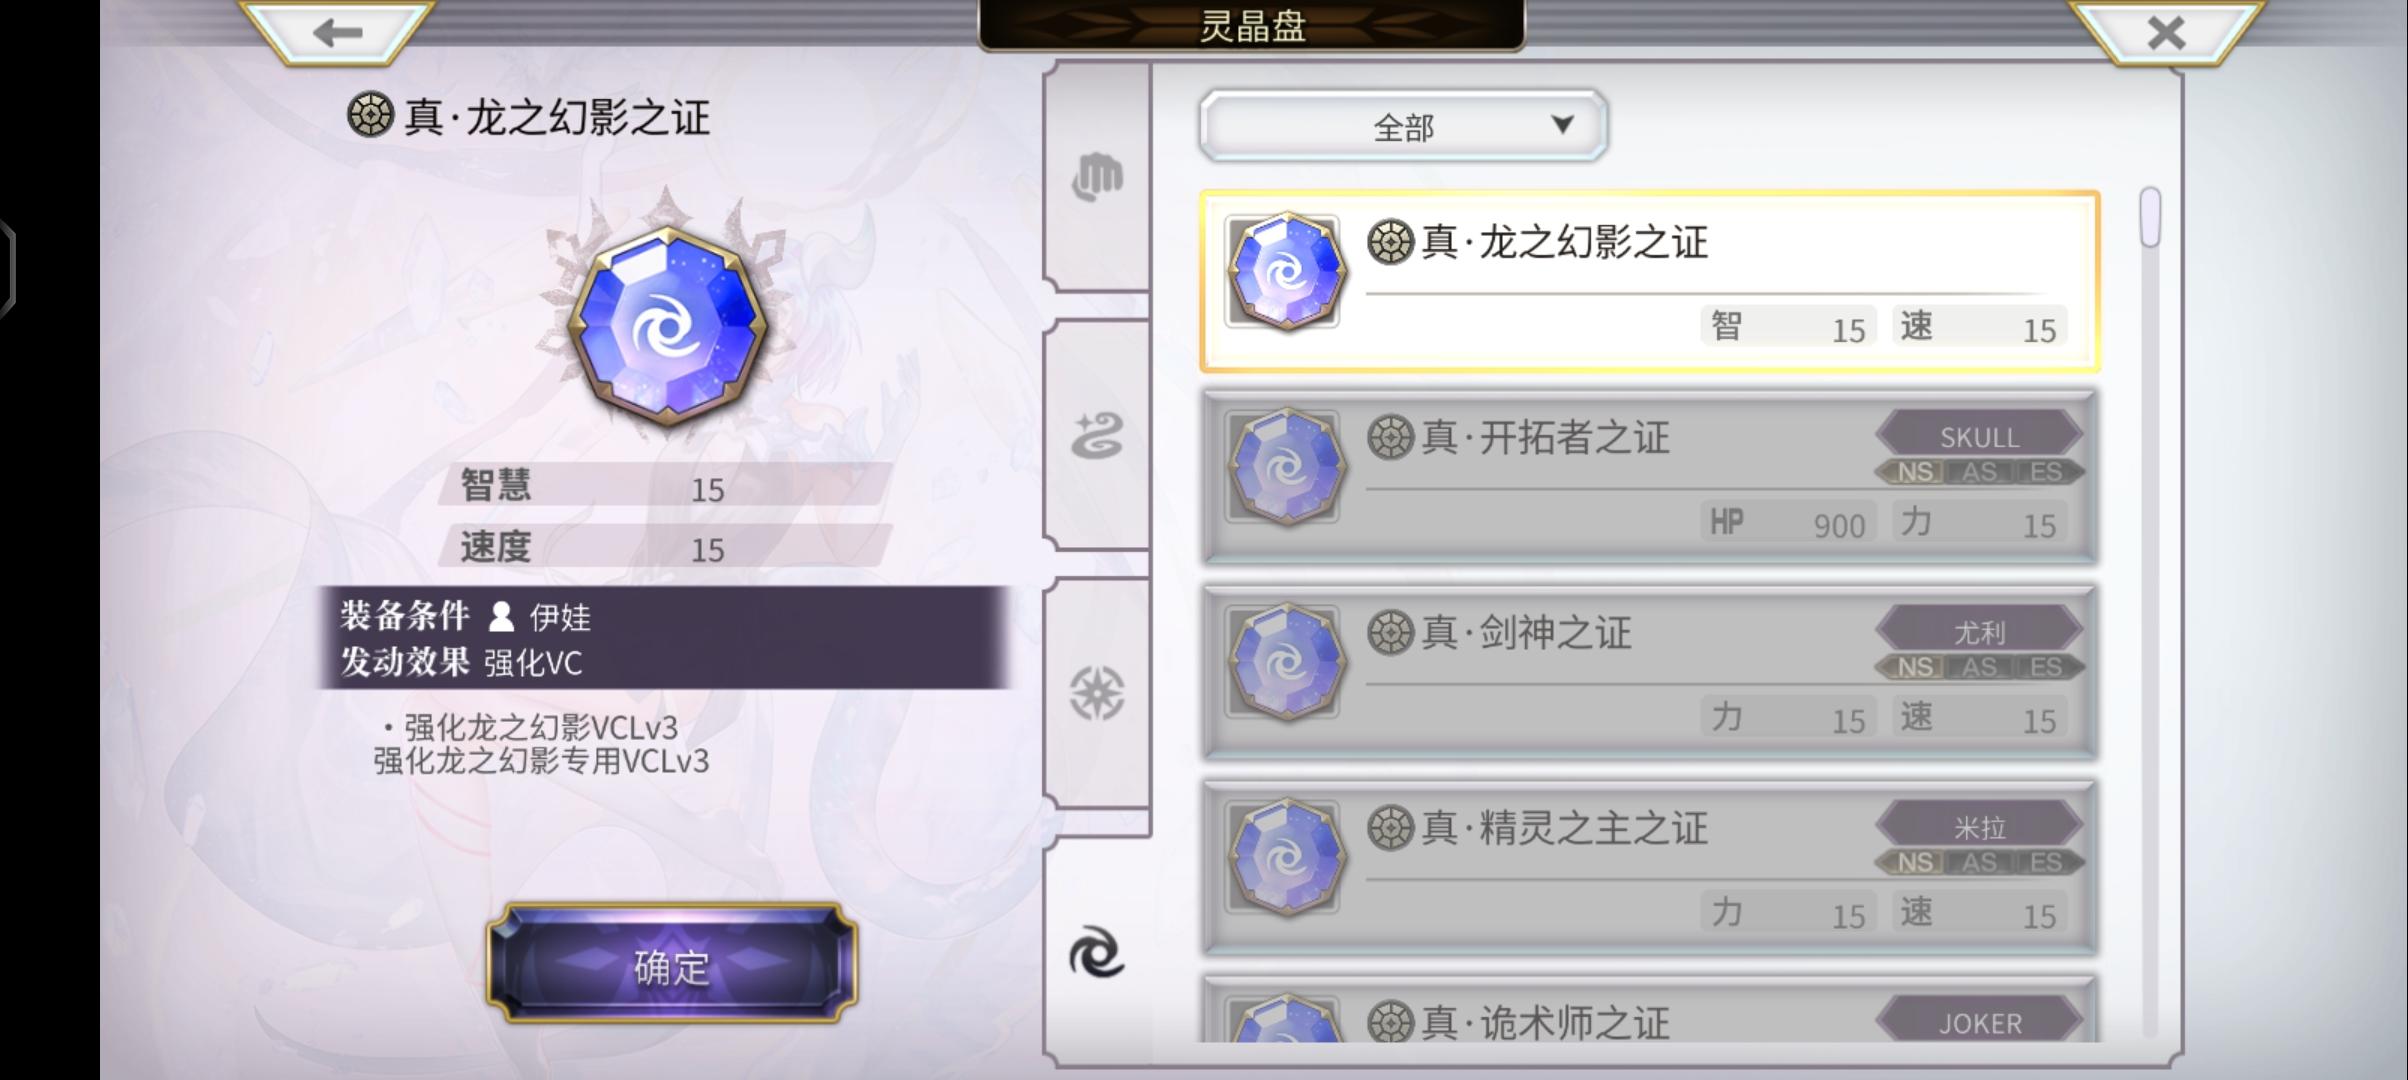This screenshot has height=1080, width=2408.
Task: Close the 灵晶盘 panel
Action: (x=2166, y=32)
